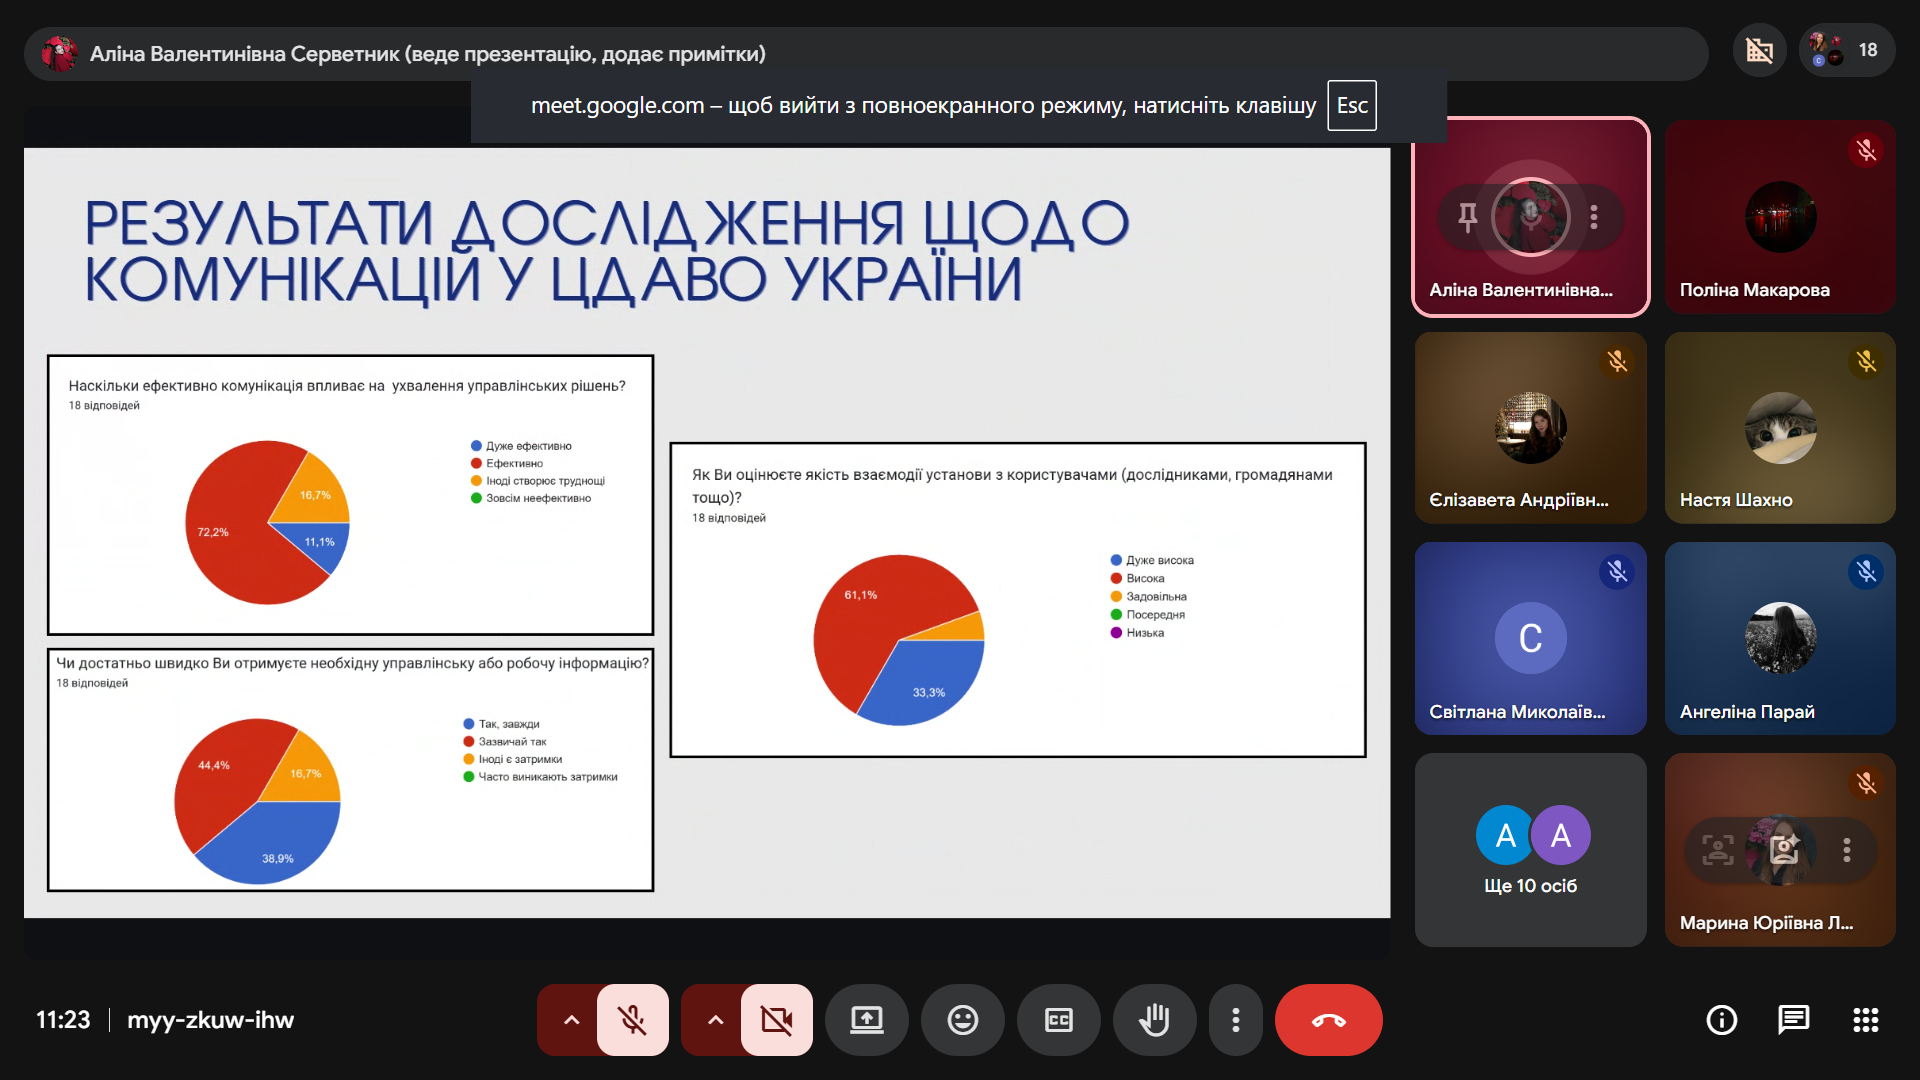Image resolution: width=1920 pixels, height=1080 pixels.
Task: Select Єлізавета Андріївна's participant tile
Action: [1531, 428]
